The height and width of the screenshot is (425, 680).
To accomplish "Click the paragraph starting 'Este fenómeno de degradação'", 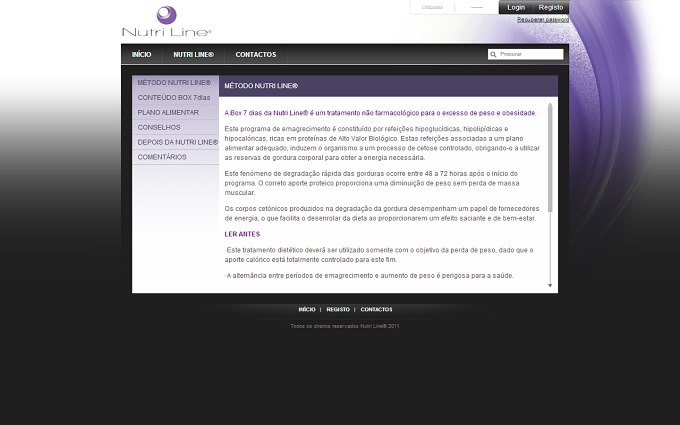I will pos(372,183).
